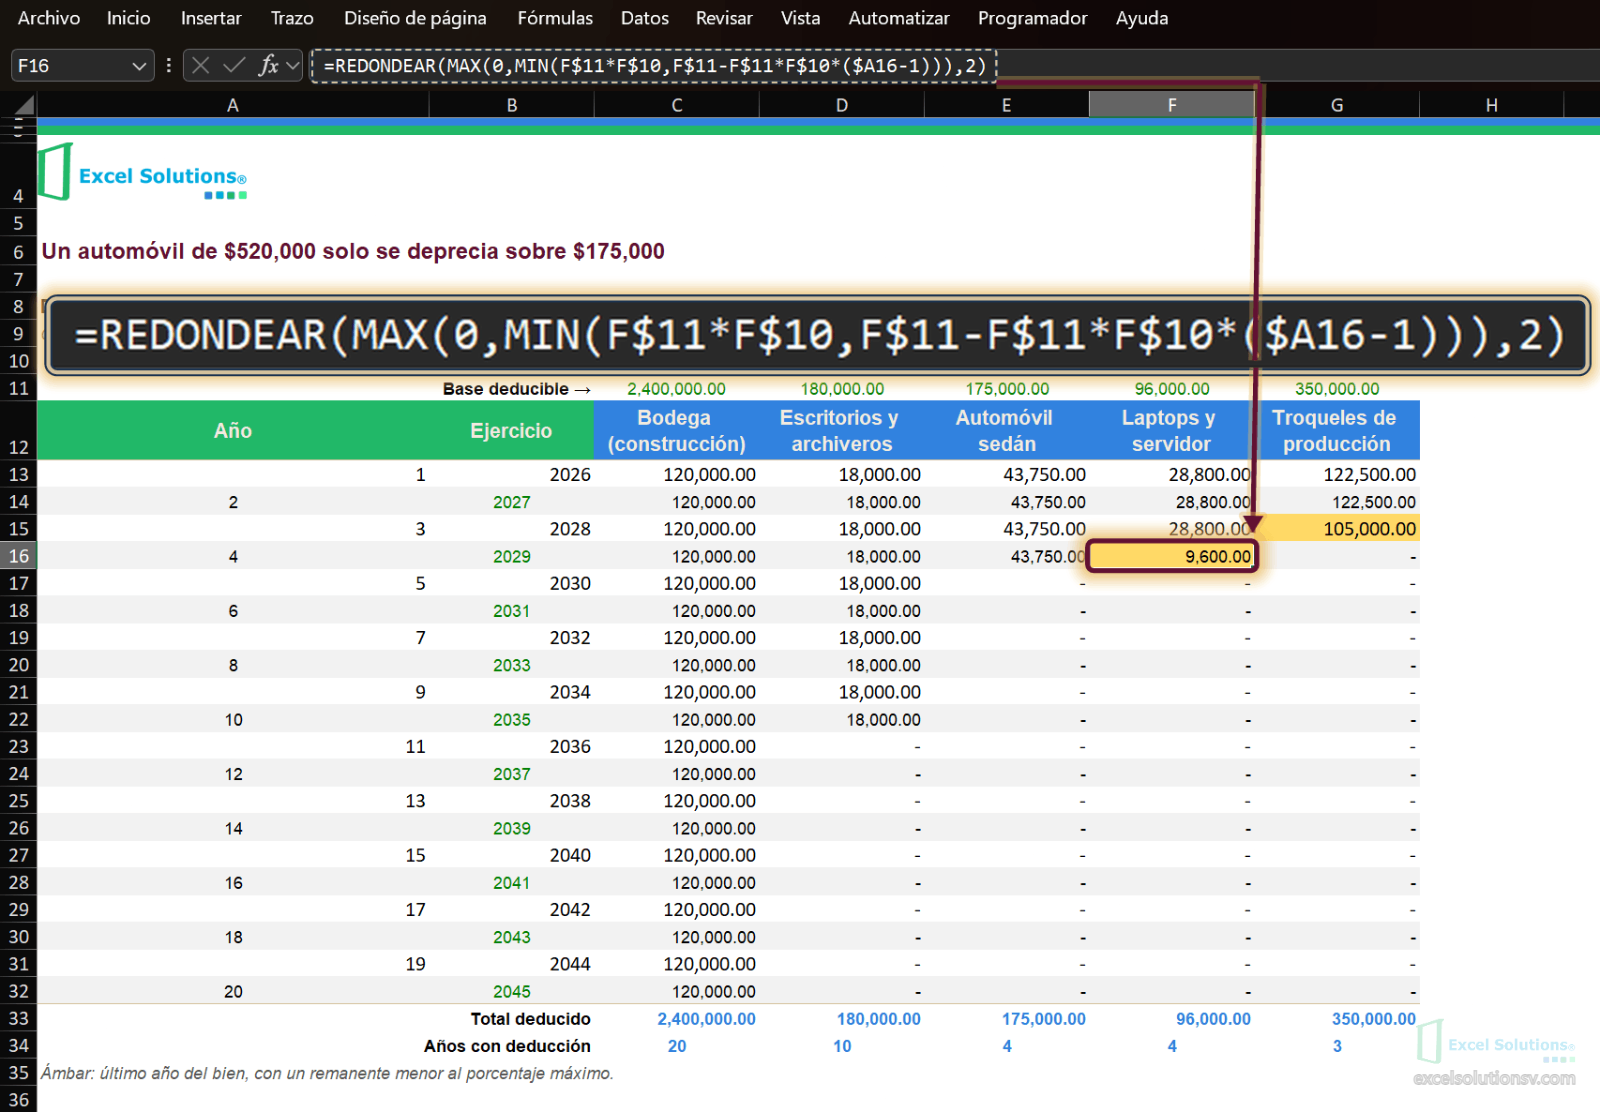Click the green 'Año' header cell
Image resolution: width=1600 pixels, height=1112 pixels.
[x=233, y=431]
